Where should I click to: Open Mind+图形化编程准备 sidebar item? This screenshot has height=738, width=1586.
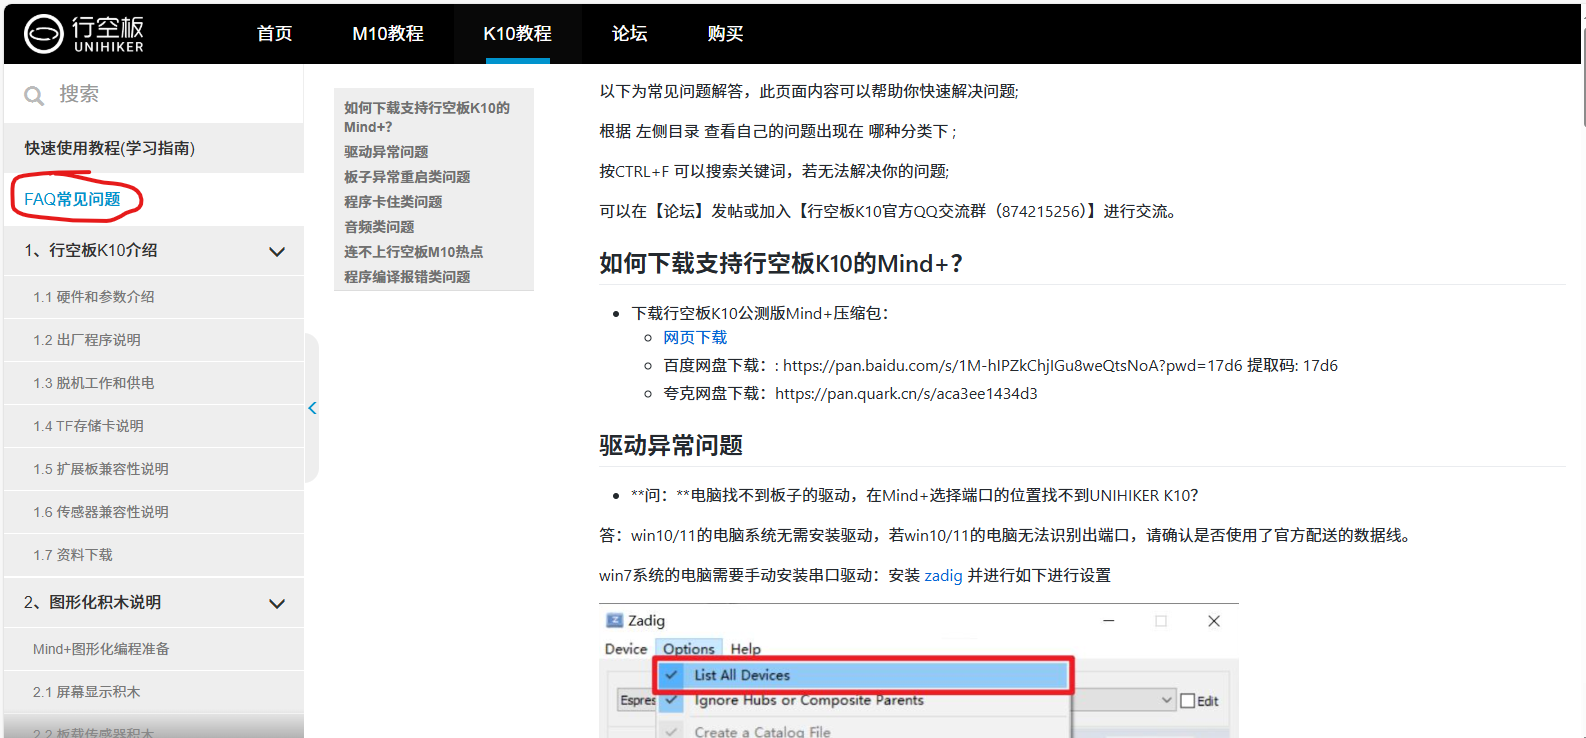(154, 649)
